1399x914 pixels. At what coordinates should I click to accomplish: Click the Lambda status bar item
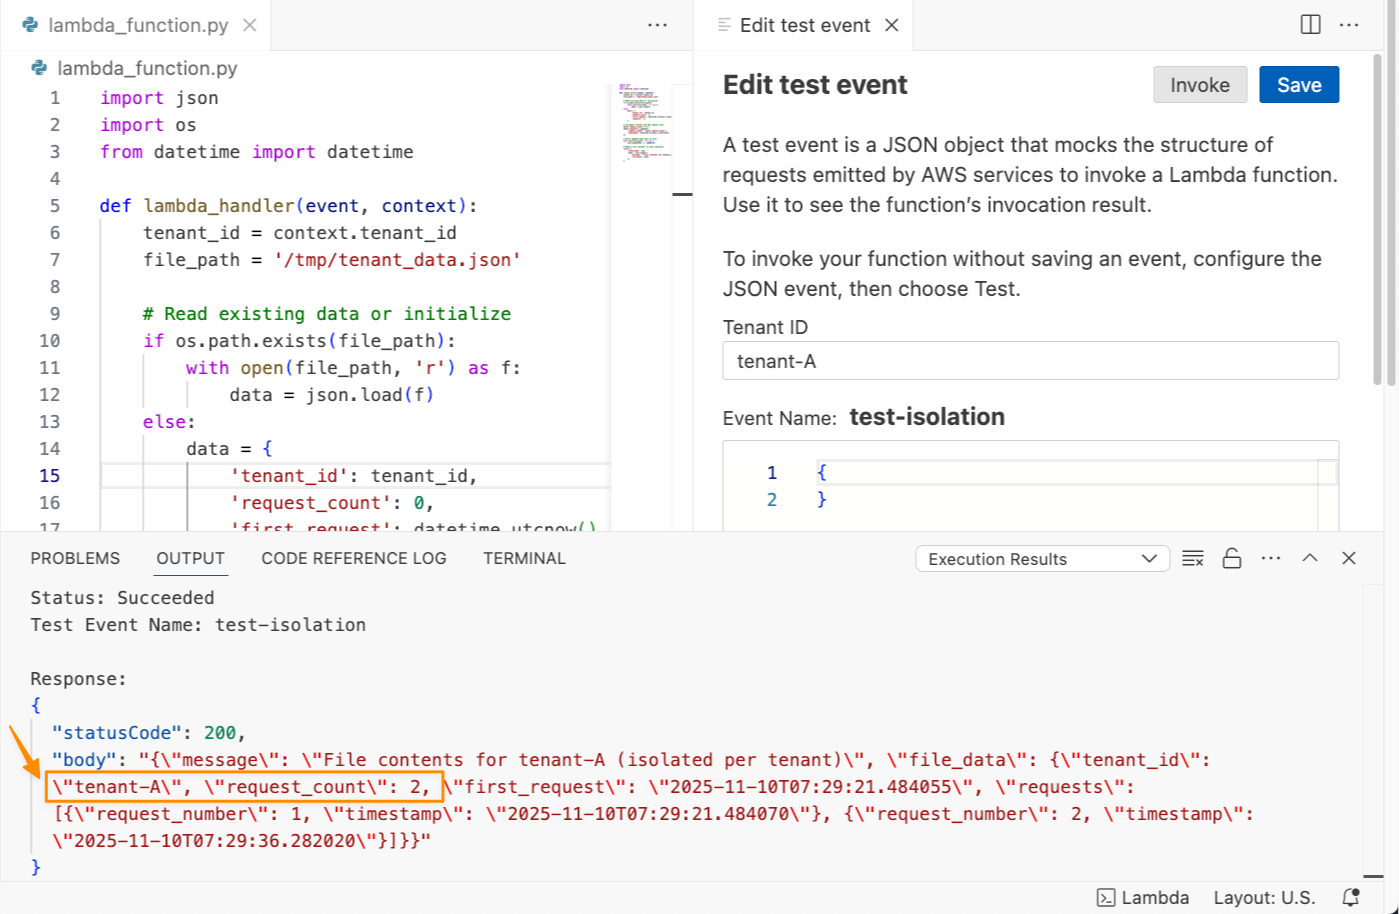click(x=1143, y=897)
